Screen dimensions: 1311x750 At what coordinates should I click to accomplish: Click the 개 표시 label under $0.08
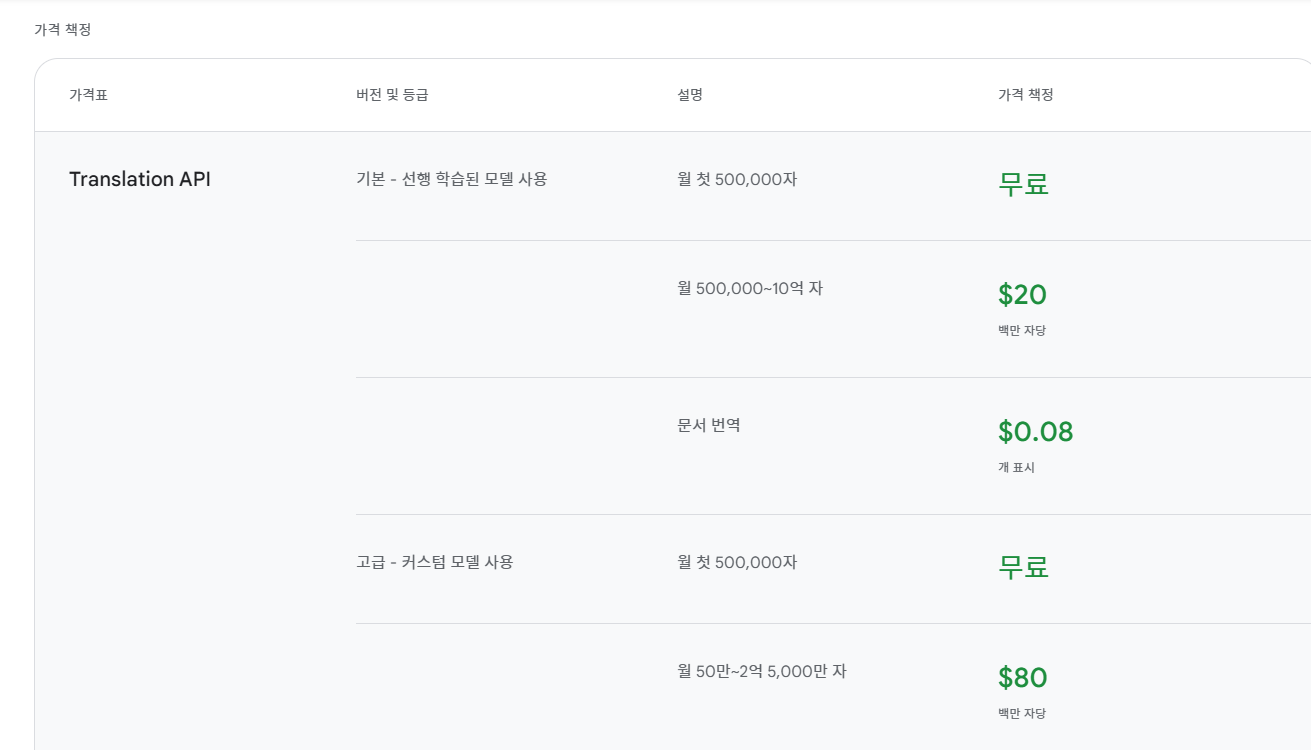[1016, 467]
